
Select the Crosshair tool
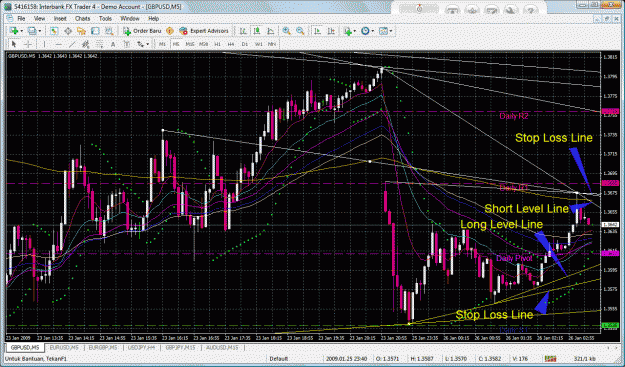pos(28,44)
